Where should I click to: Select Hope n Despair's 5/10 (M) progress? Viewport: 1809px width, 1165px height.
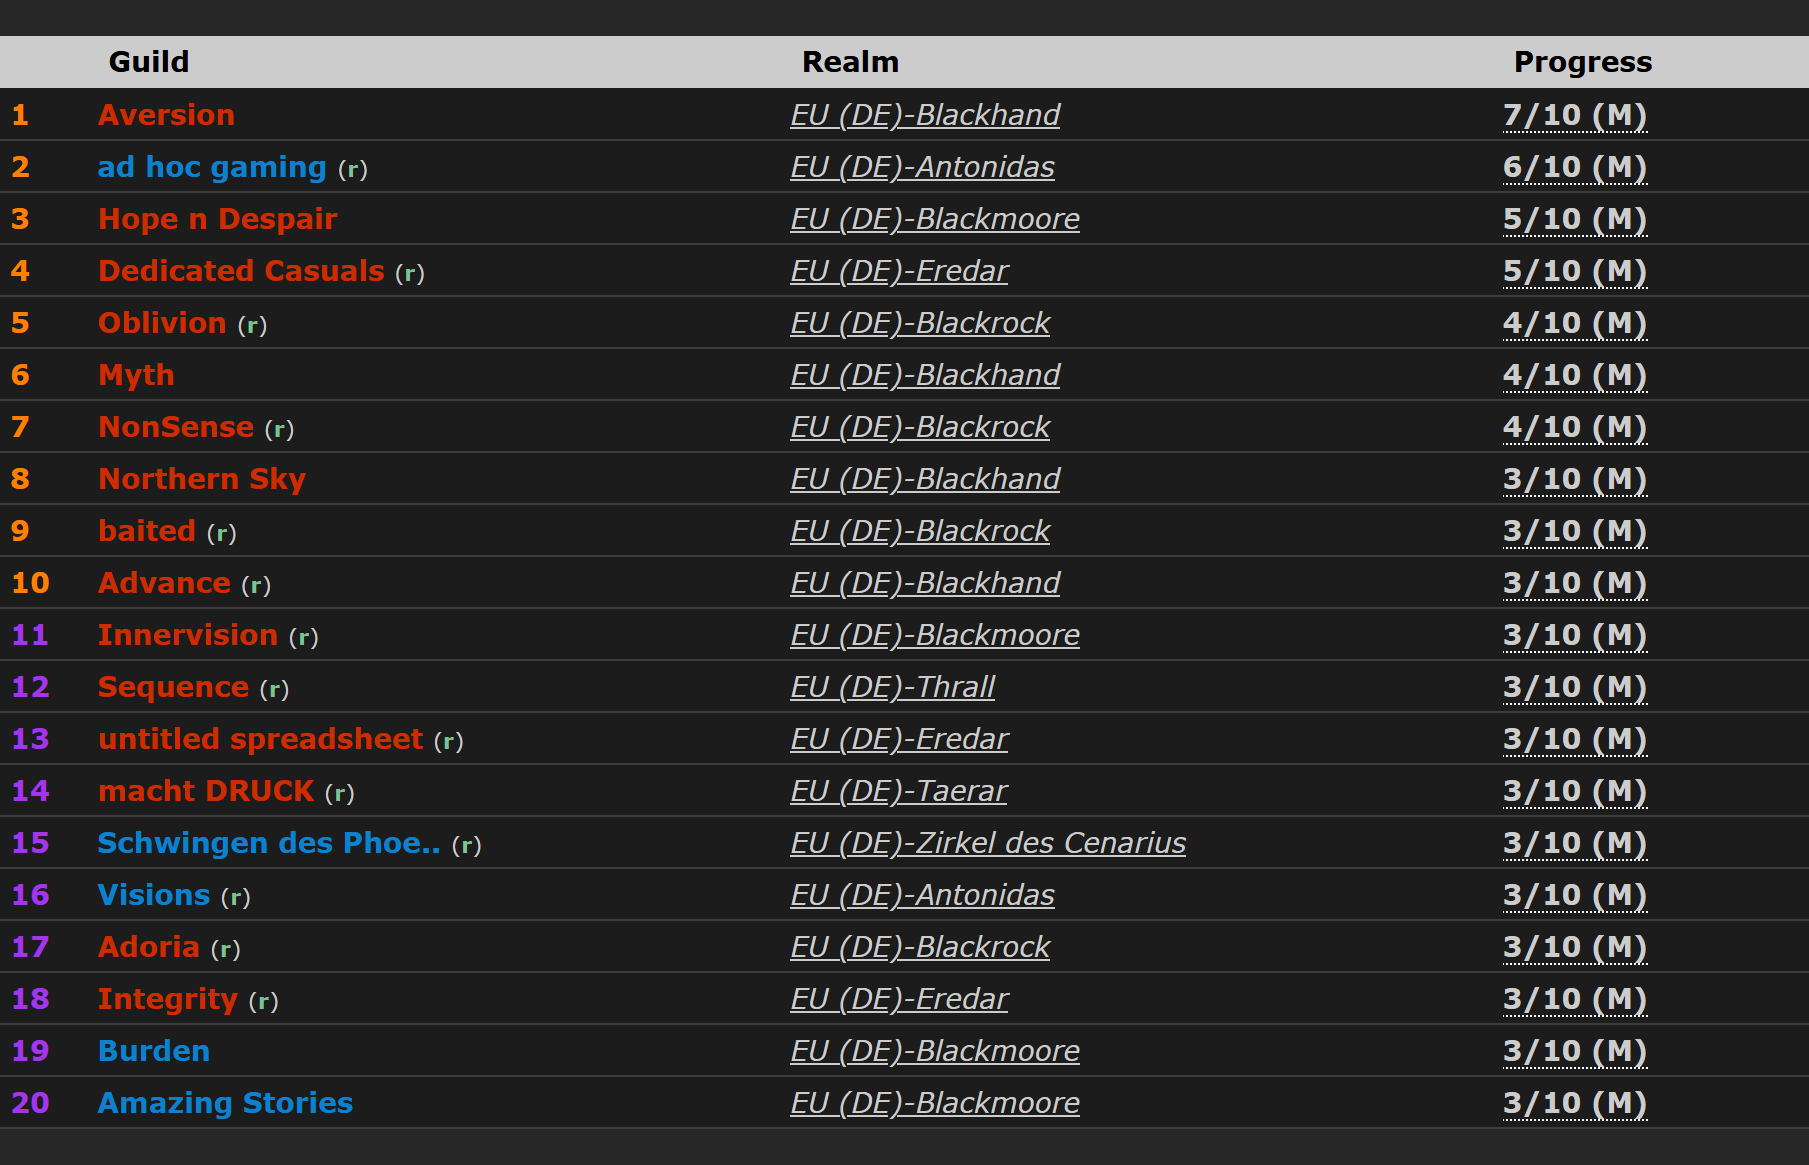[x=1575, y=219]
